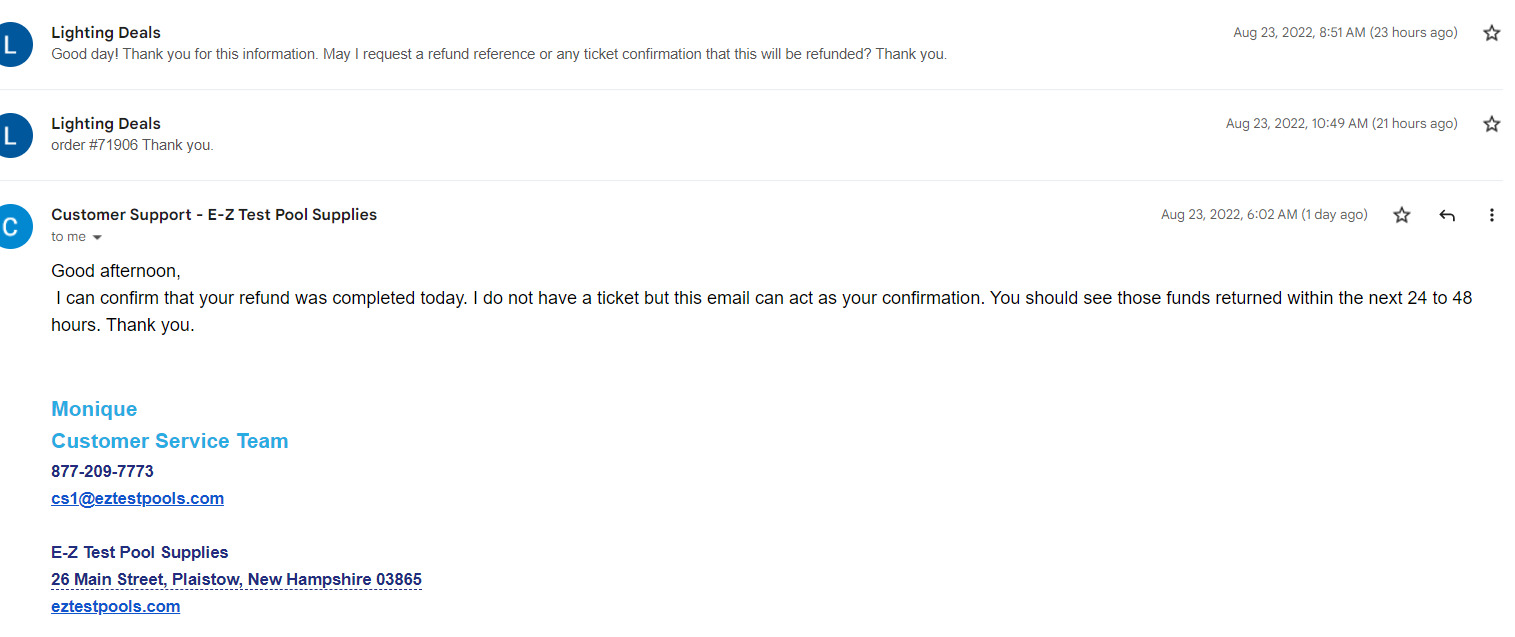1515x637 pixels.
Task: Star the 8:51 AM Lighting Deals message
Action: point(1491,33)
